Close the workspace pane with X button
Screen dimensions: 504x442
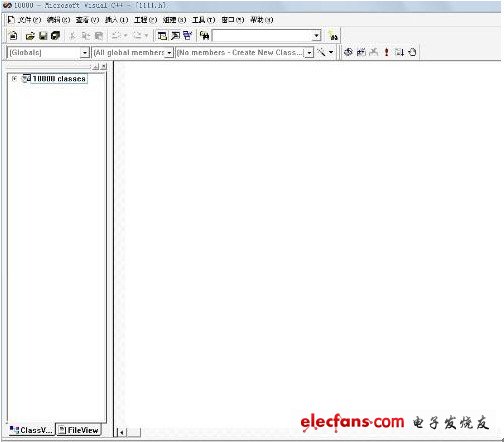104,67
